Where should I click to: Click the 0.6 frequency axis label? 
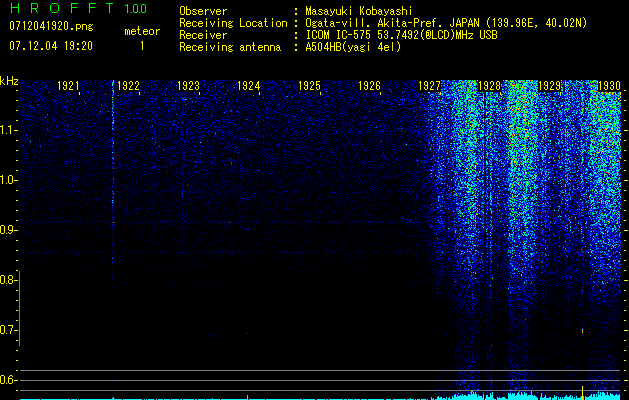click(x=7, y=380)
